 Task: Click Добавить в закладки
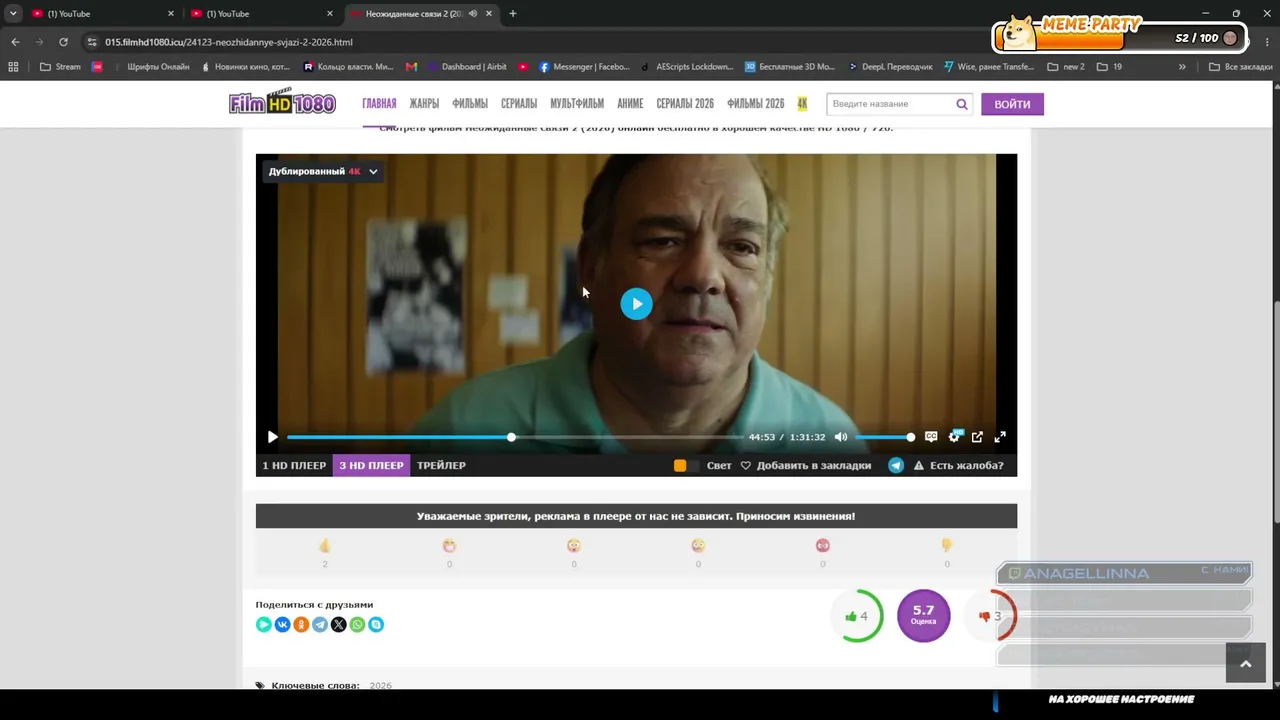(806, 465)
